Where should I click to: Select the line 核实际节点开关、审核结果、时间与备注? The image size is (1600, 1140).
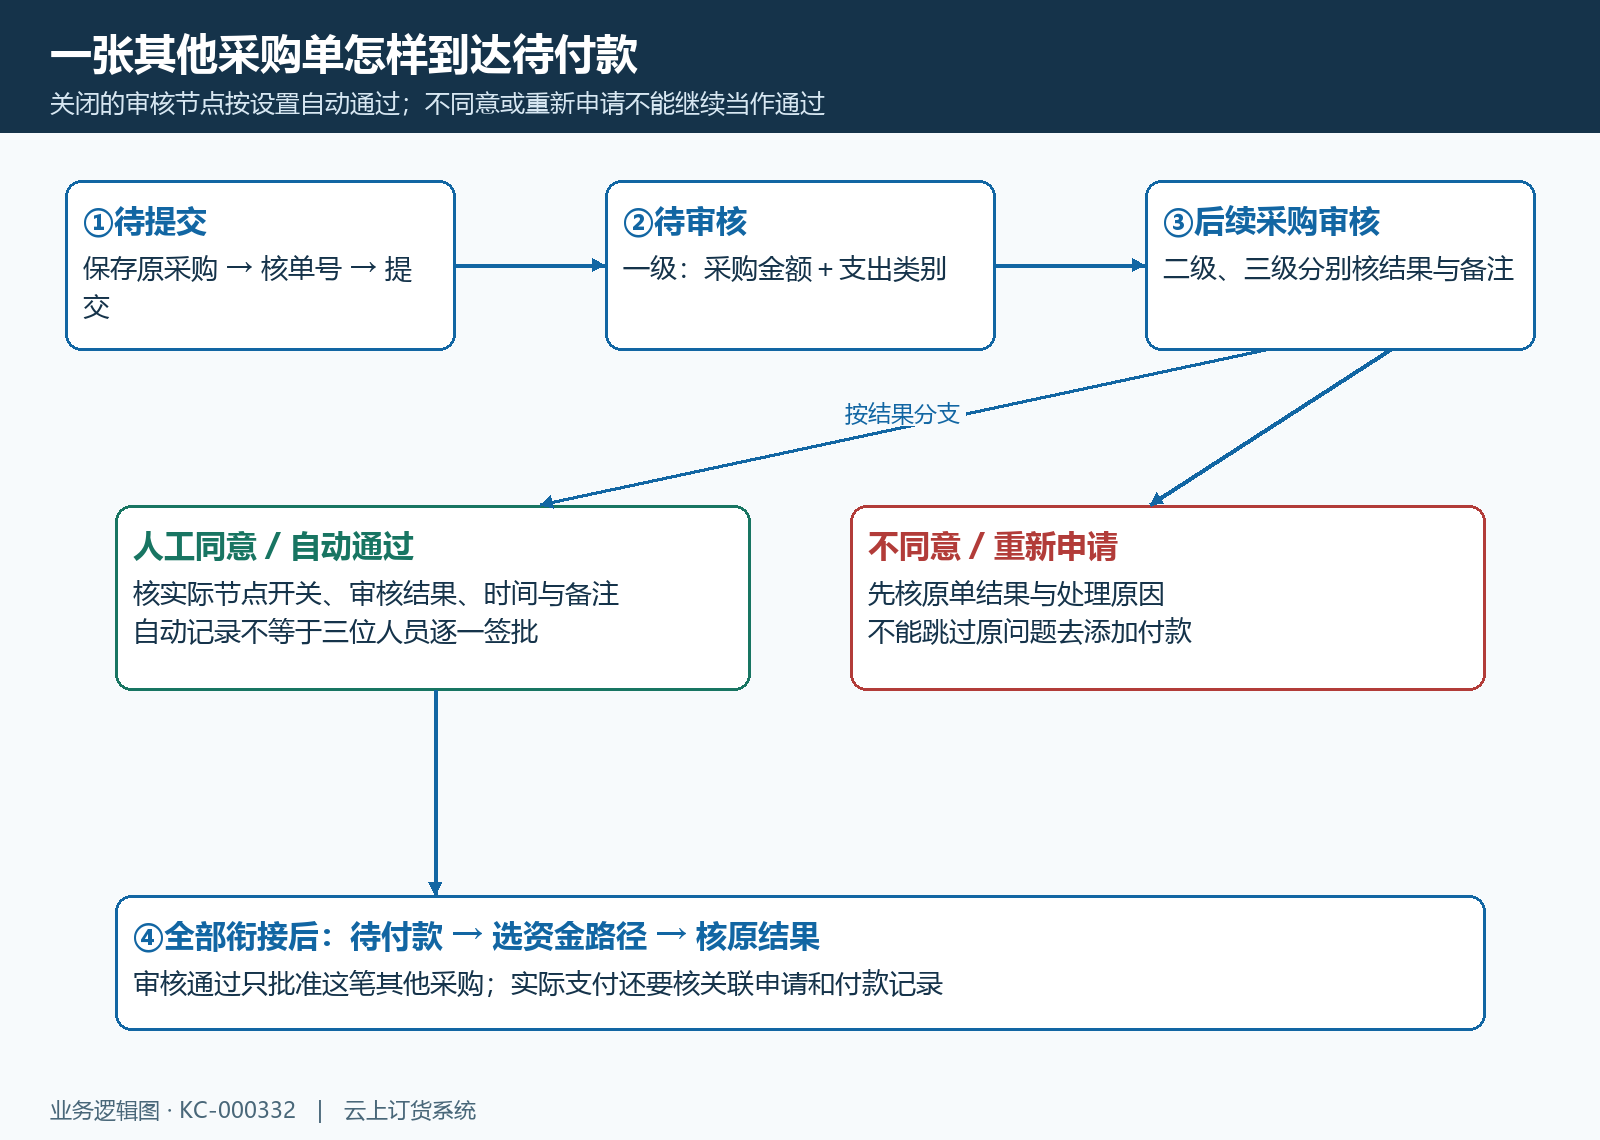tap(376, 594)
